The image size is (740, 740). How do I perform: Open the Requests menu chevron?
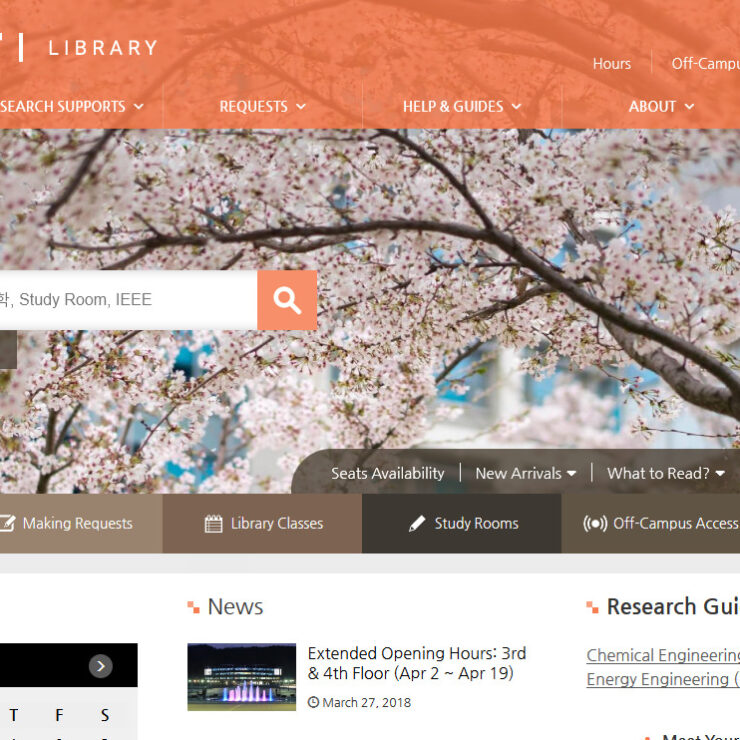(301, 107)
